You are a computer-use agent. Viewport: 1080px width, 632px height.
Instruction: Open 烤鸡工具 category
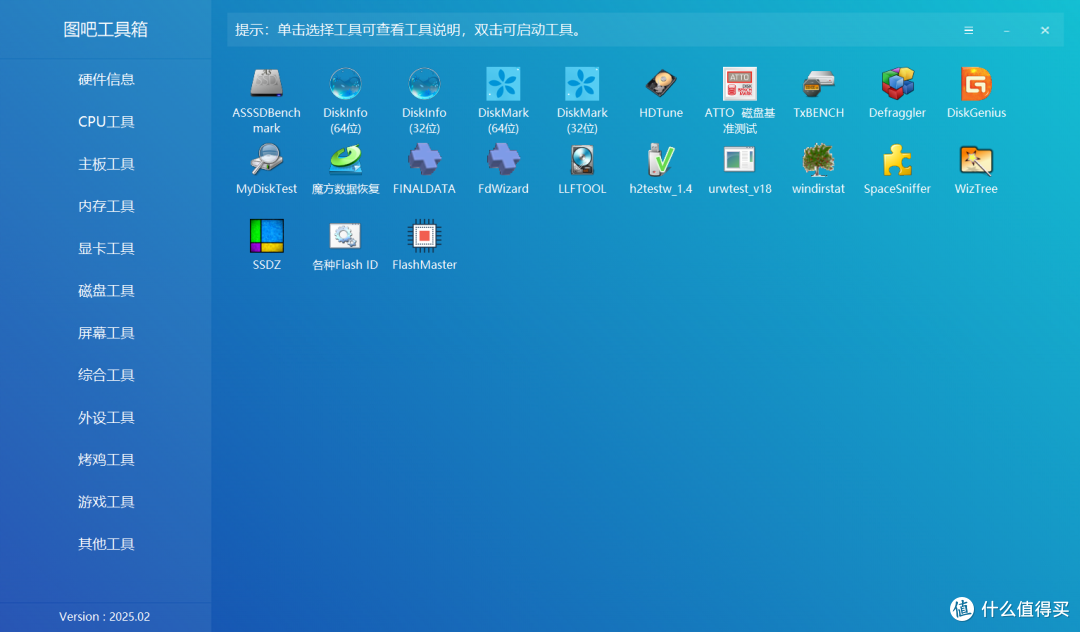point(106,460)
